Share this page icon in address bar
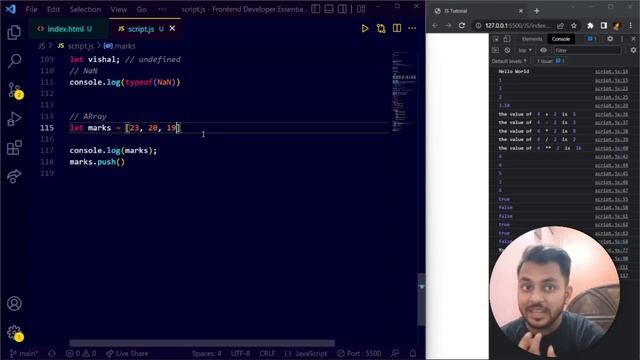 pos(560,25)
